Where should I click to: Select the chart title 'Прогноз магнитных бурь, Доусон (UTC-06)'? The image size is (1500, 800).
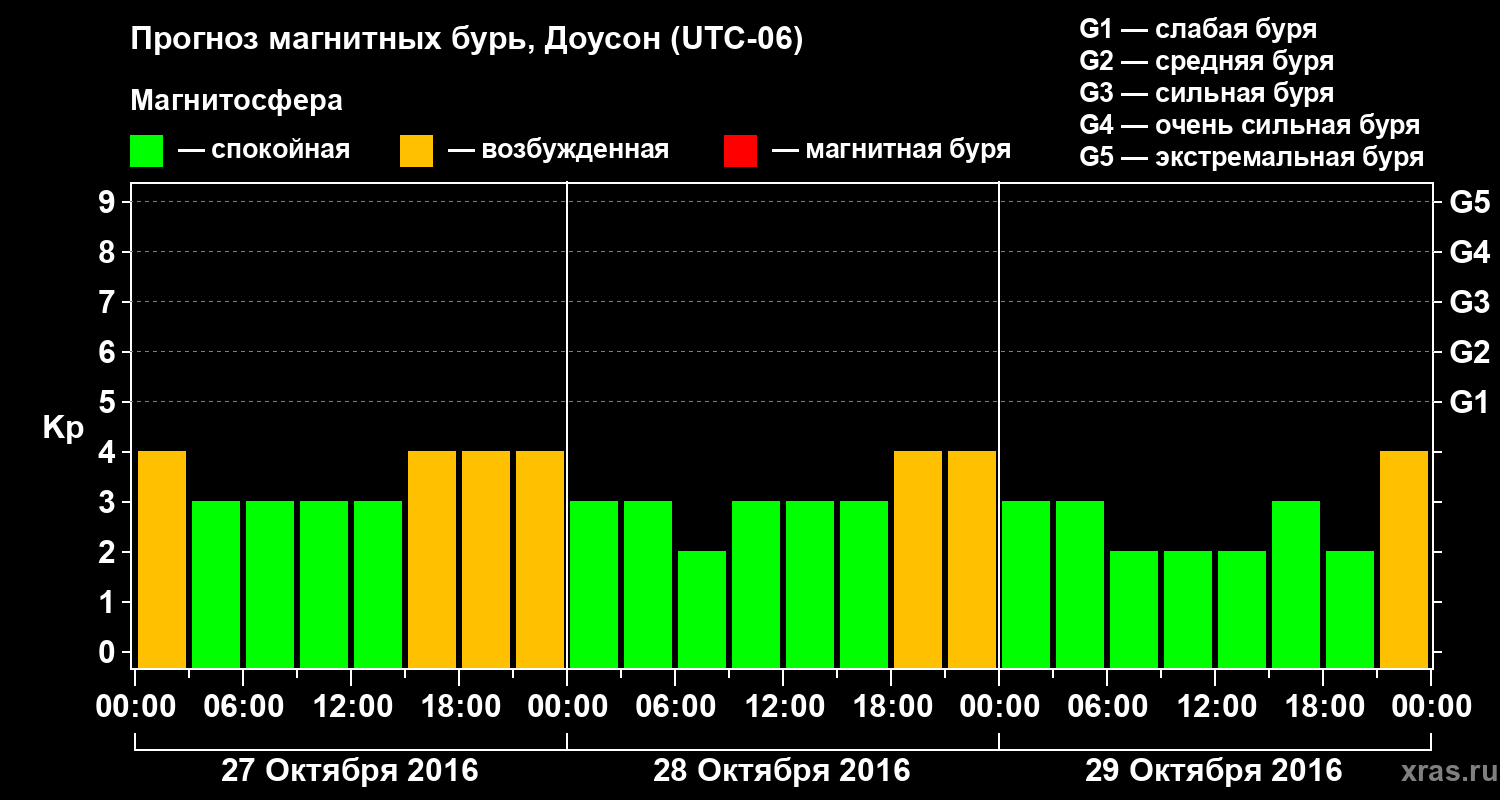point(467,41)
